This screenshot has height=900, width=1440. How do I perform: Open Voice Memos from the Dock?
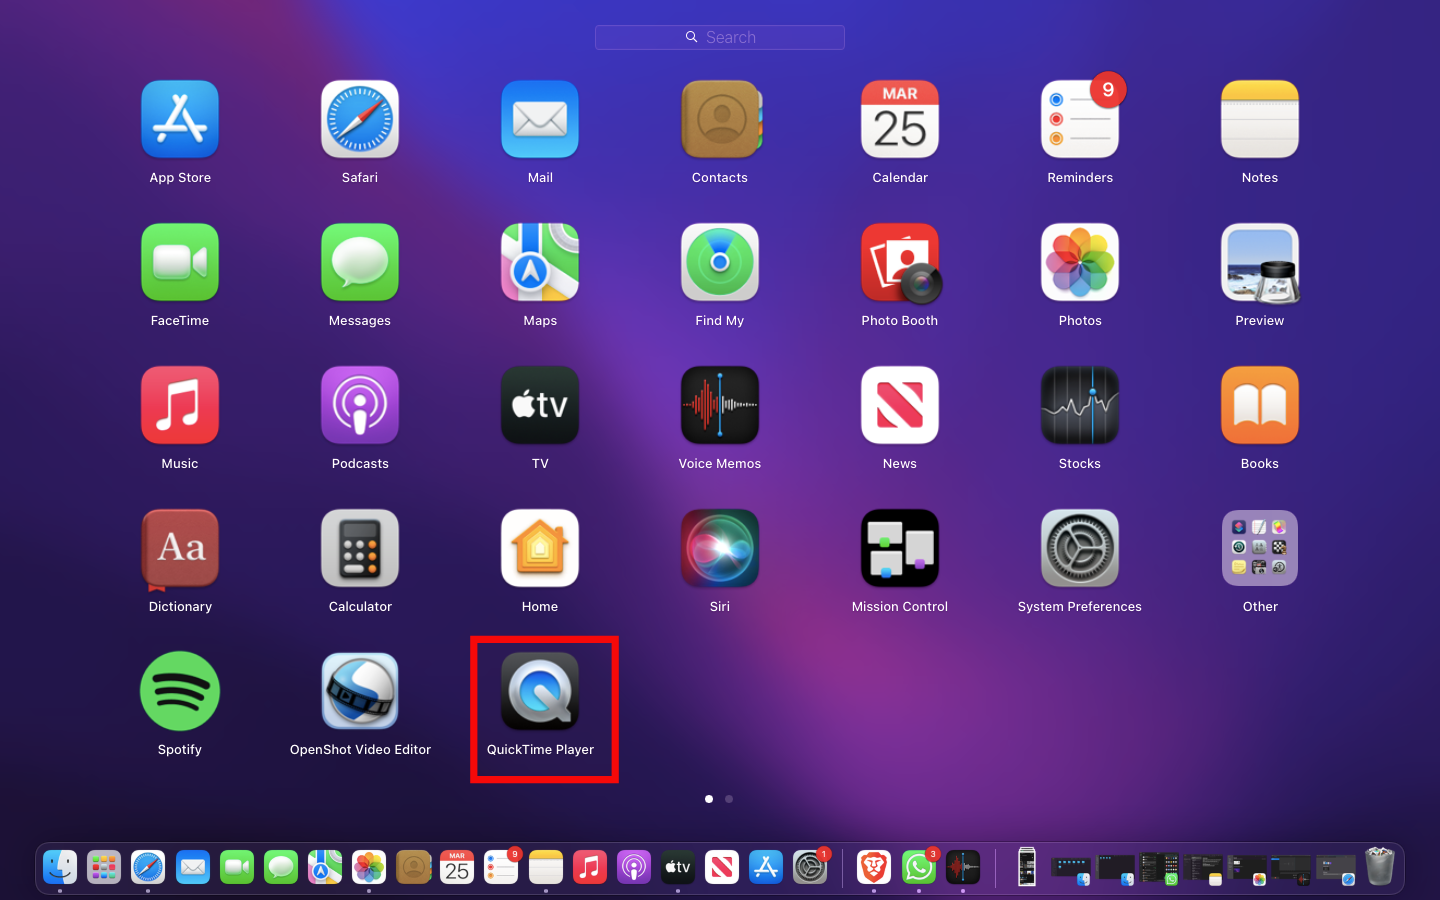click(963, 867)
